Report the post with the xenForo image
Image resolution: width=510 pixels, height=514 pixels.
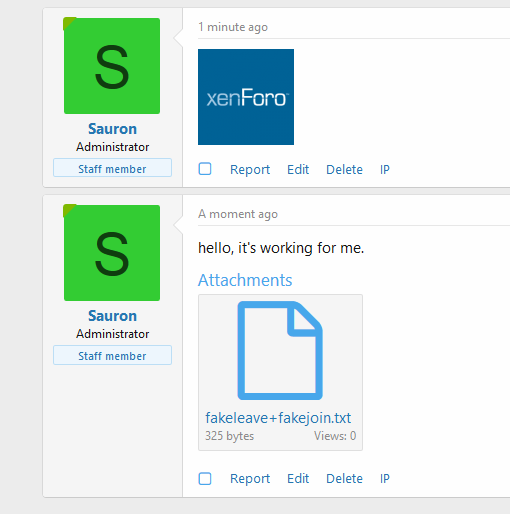pos(250,170)
